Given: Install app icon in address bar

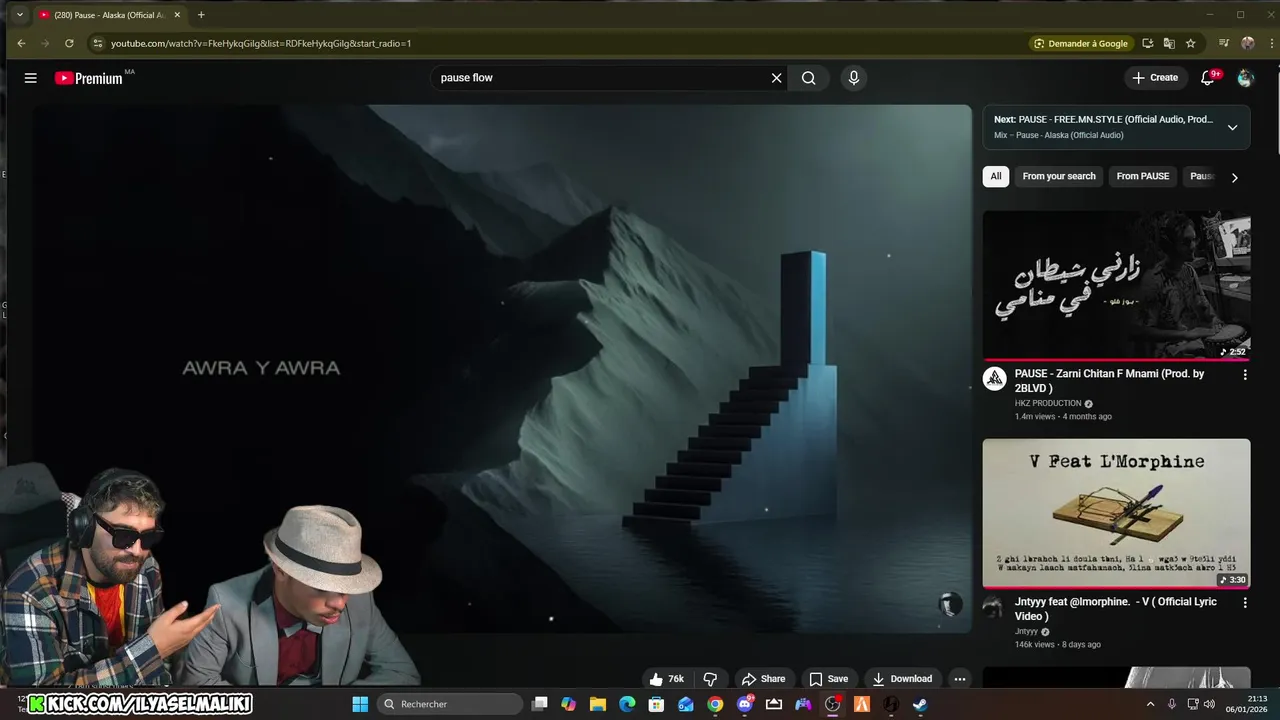Looking at the screenshot, I should point(1147,43).
